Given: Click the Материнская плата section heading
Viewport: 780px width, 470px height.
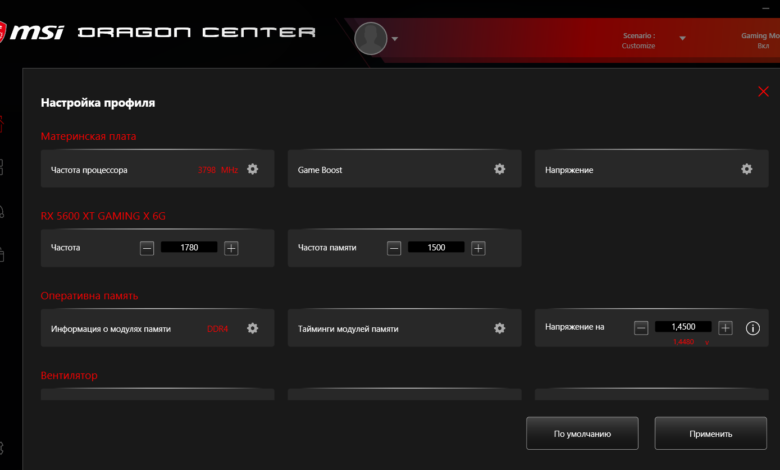Looking at the screenshot, I should (x=88, y=136).
